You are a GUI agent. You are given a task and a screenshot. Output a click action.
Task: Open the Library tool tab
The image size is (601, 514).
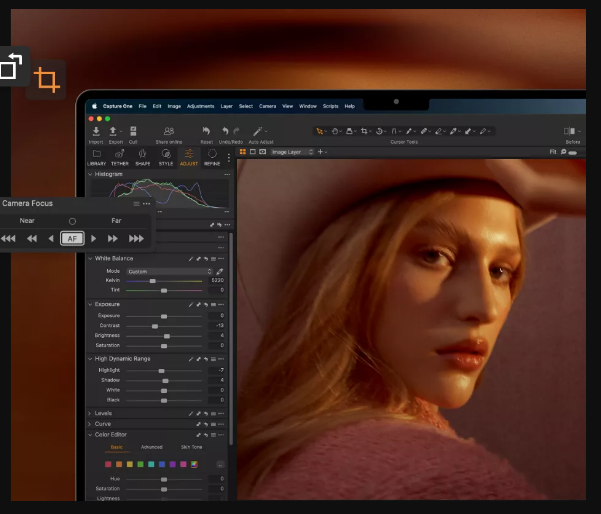tap(97, 158)
